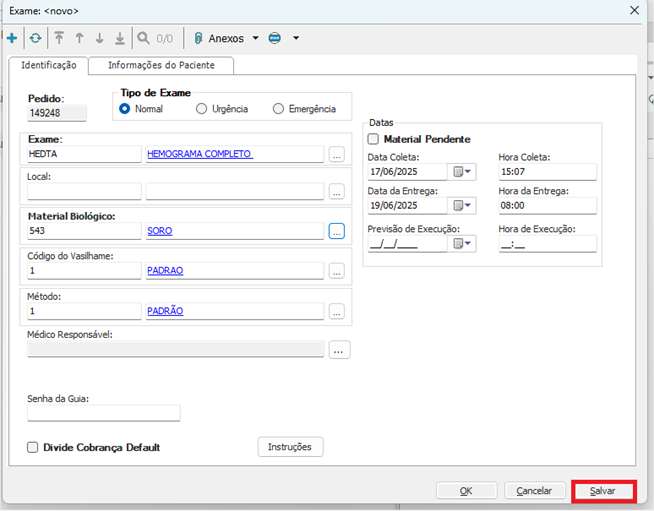
Task: Select the Emergência radio option
Action: (x=278, y=109)
